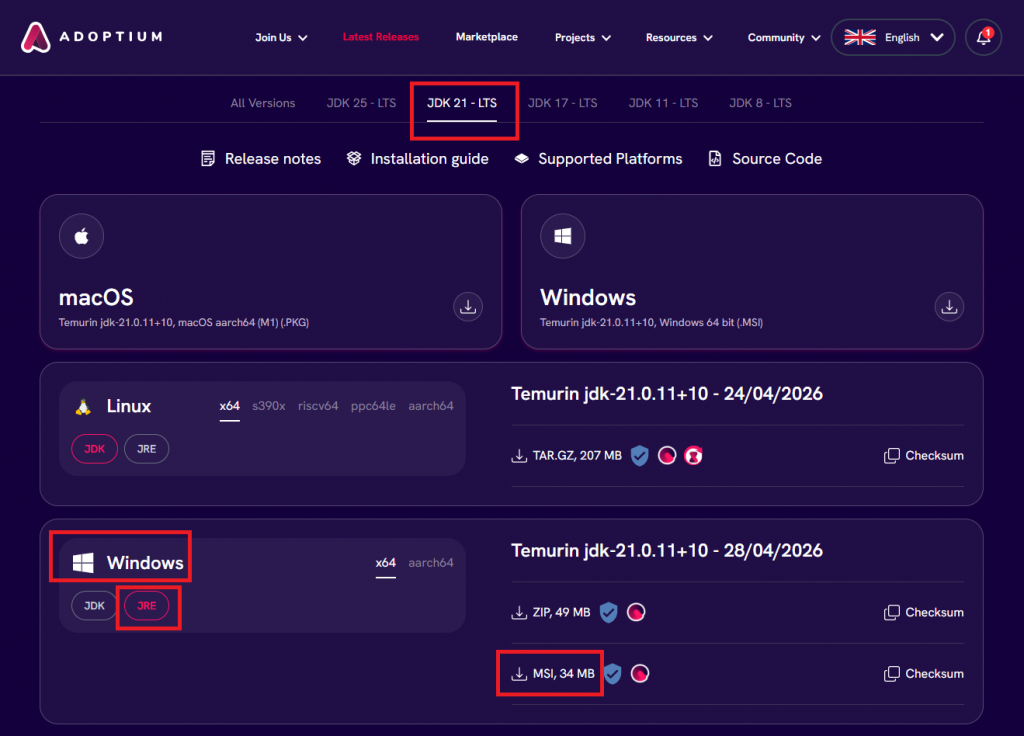The image size is (1024, 736).
Task: Click macOS Temurin jdk-21.0.11+10 aarch64 description
Action: (184, 323)
